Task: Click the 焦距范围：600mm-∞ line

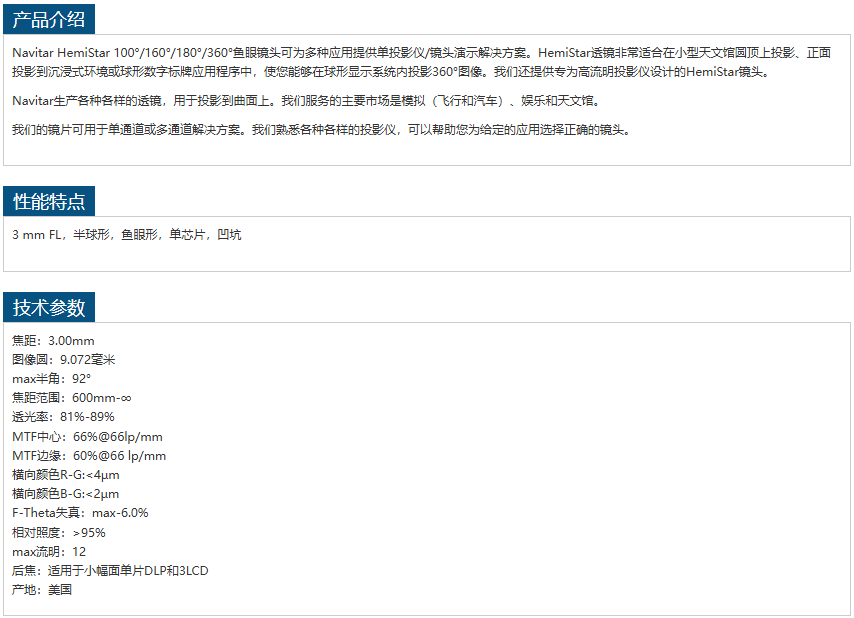Action: point(72,398)
